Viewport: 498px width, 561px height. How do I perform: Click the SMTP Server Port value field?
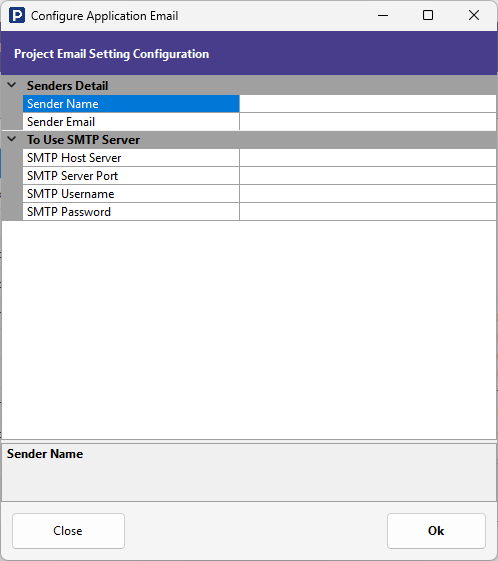click(x=368, y=176)
